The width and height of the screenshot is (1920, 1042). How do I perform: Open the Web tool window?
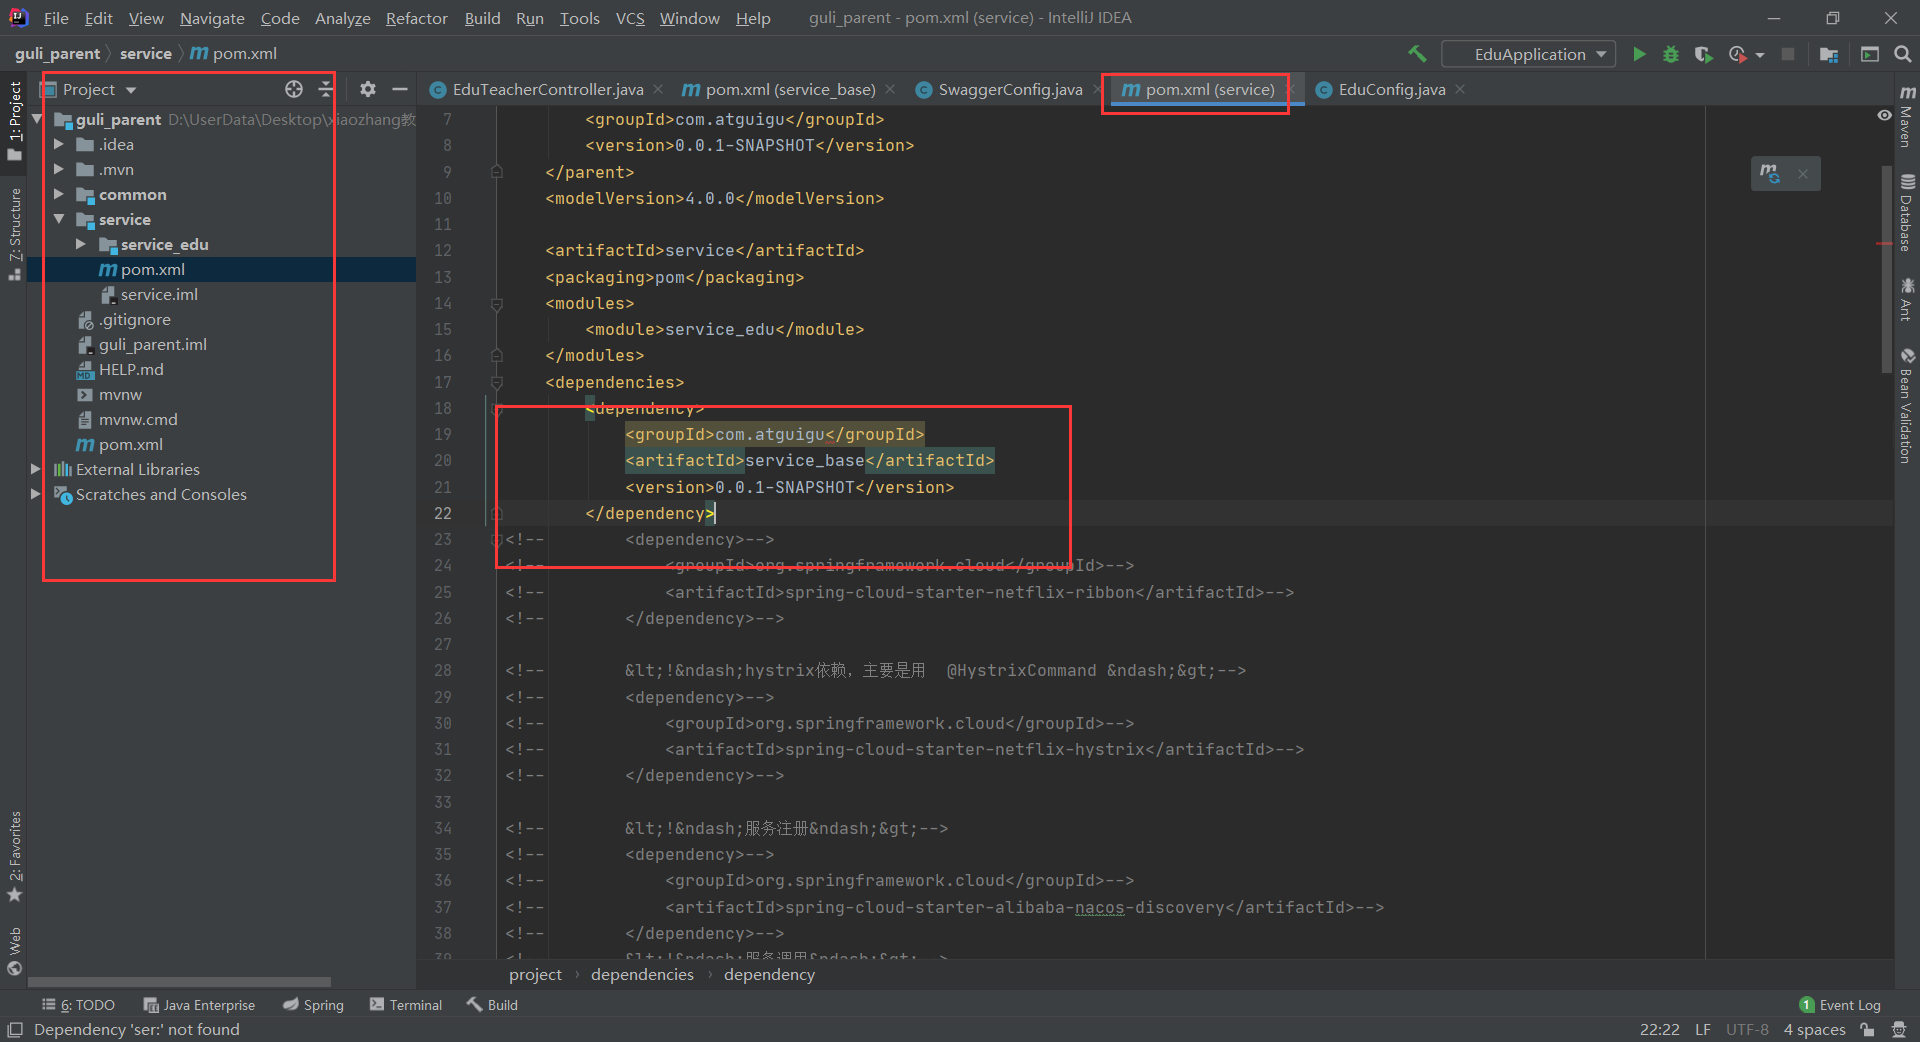[x=15, y=951]
